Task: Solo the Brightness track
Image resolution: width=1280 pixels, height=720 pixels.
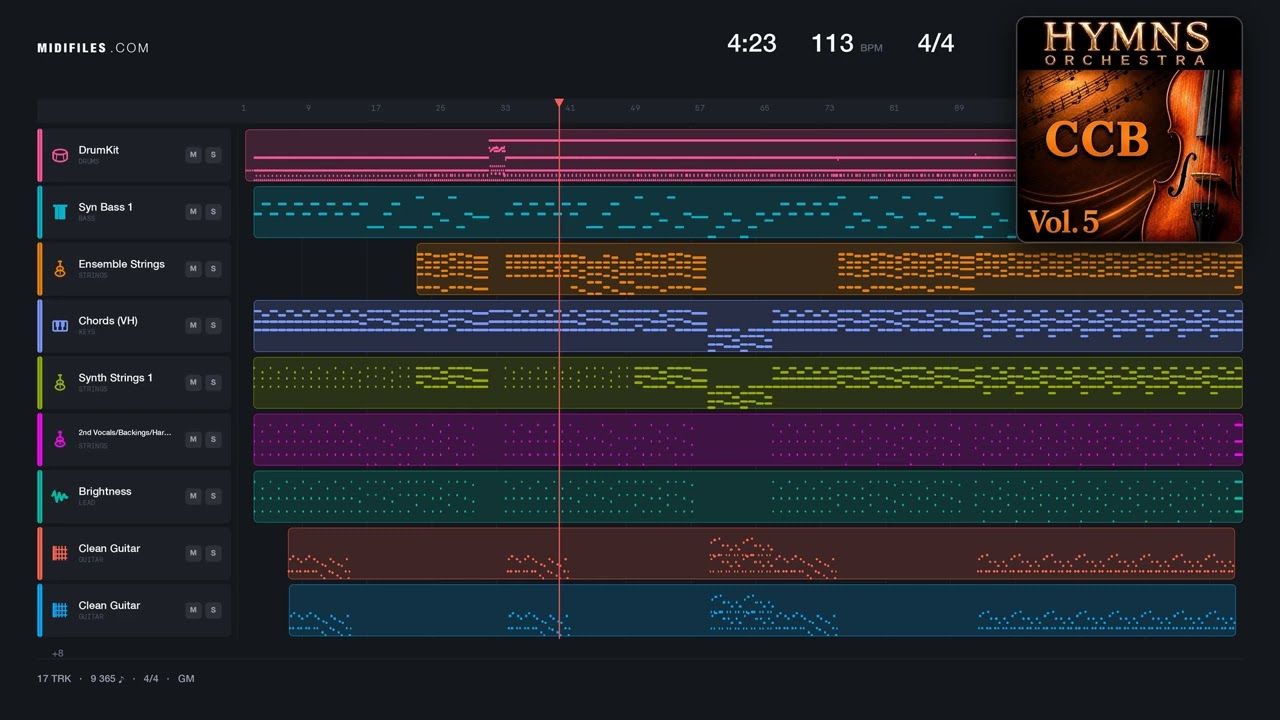Action: tap(213, 497)
